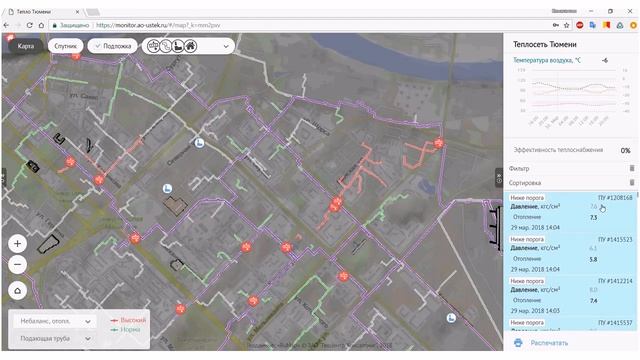Click the notification flag icon above Карта
This screenshot has width=640, height=360.
(x=9, y=38)
